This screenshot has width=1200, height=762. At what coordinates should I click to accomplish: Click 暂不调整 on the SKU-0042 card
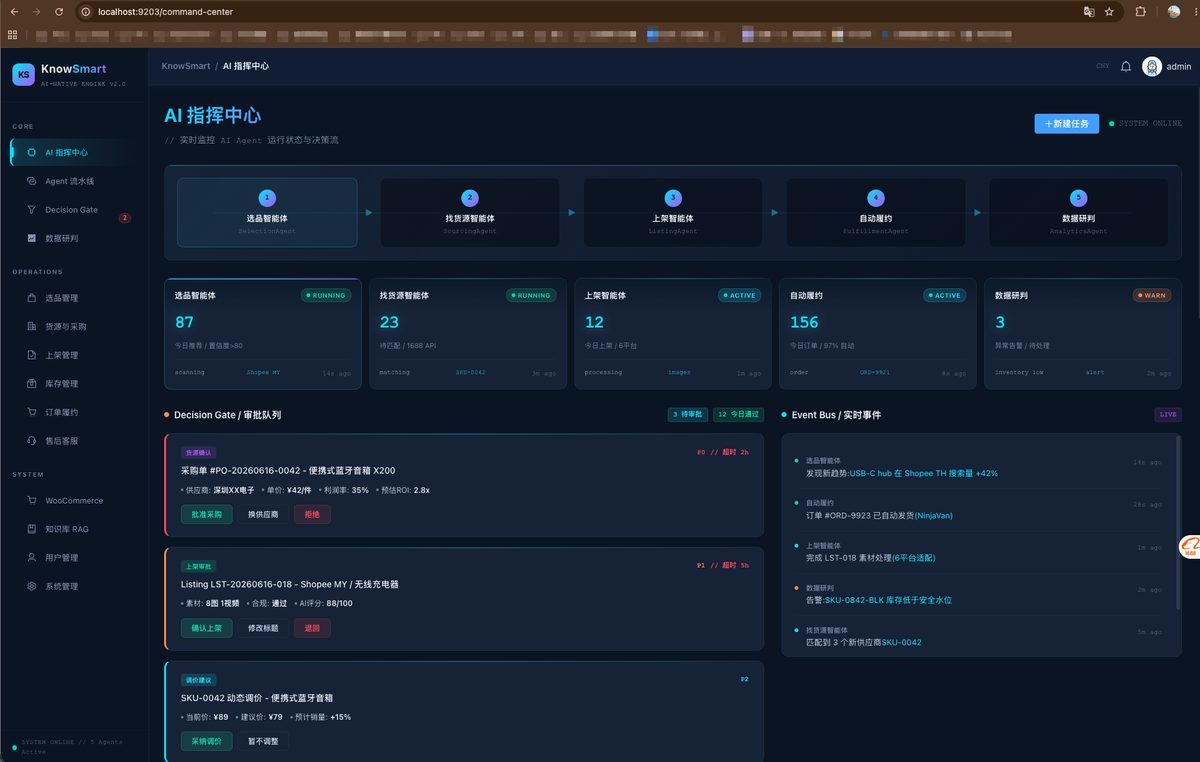263,741
